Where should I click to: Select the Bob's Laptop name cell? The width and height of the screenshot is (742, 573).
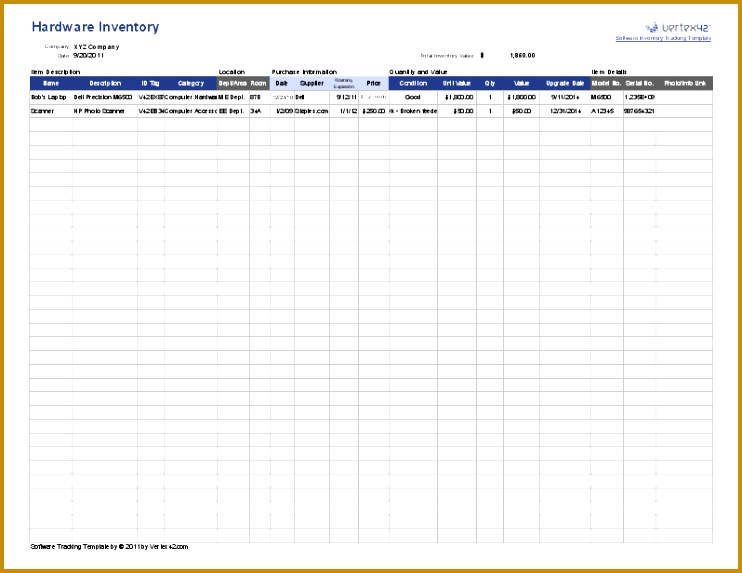tap(51, 97)
